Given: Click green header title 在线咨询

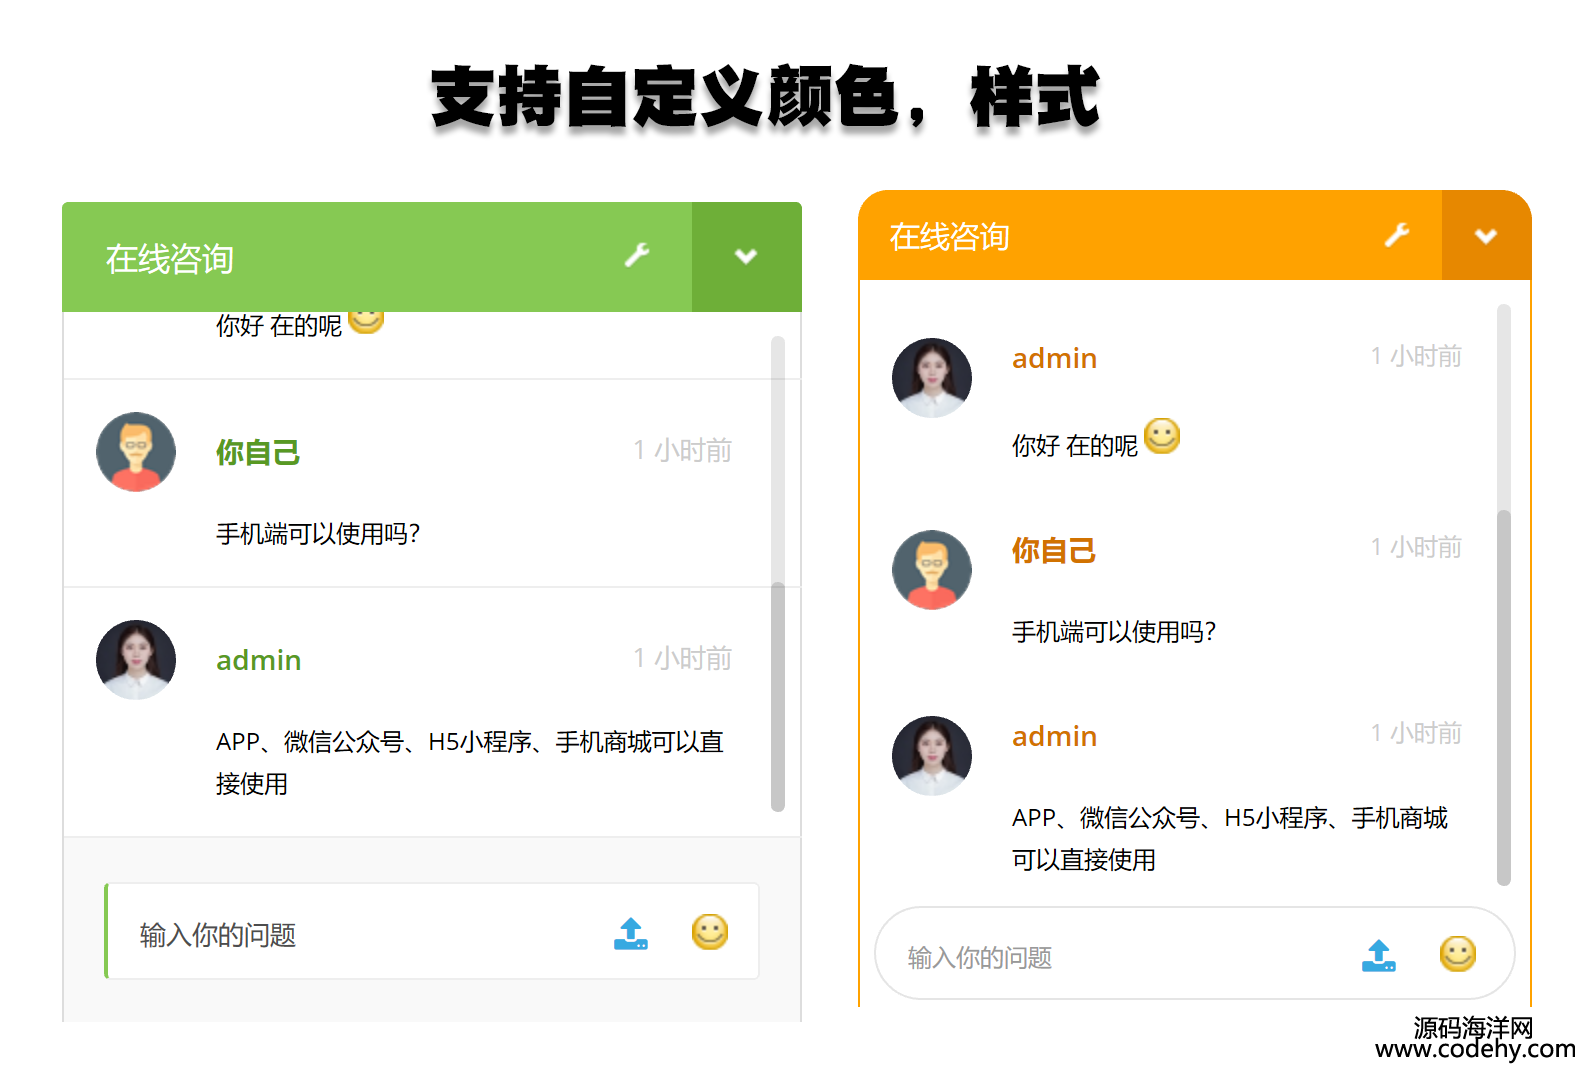Looking at the screenshot, I should point(170,259).
